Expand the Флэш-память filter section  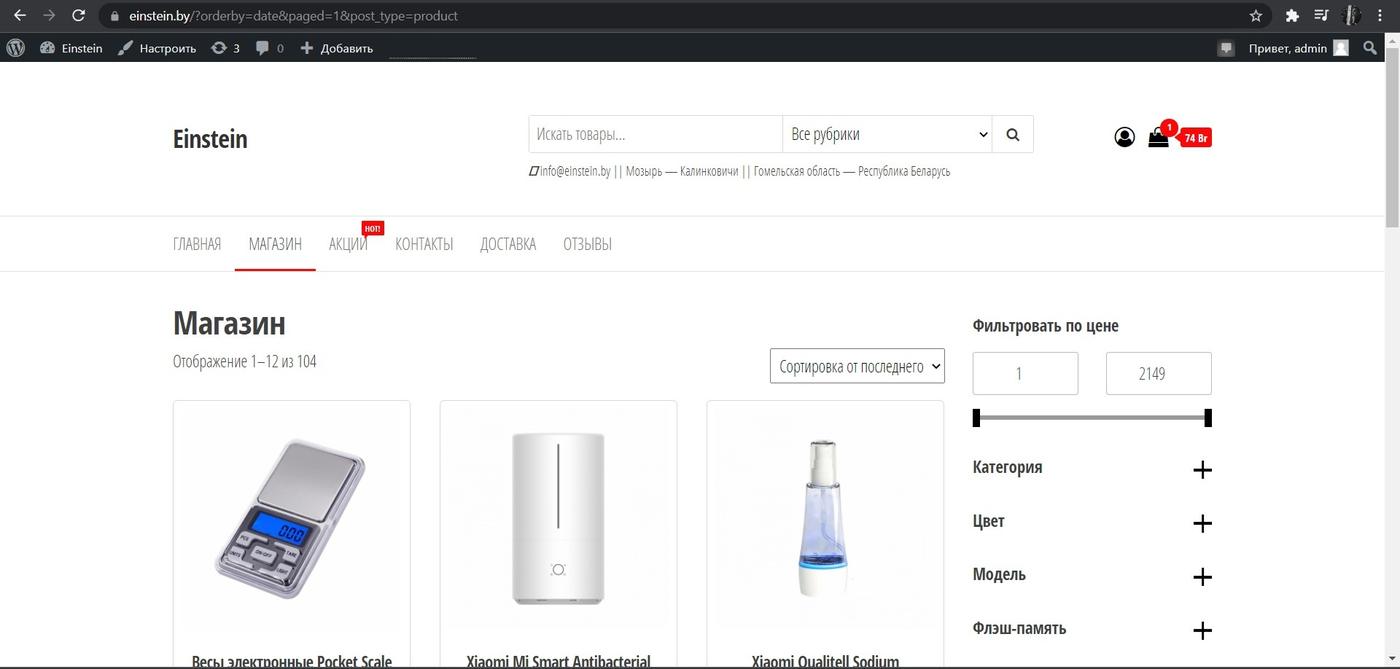click(x=1203, y=630)
